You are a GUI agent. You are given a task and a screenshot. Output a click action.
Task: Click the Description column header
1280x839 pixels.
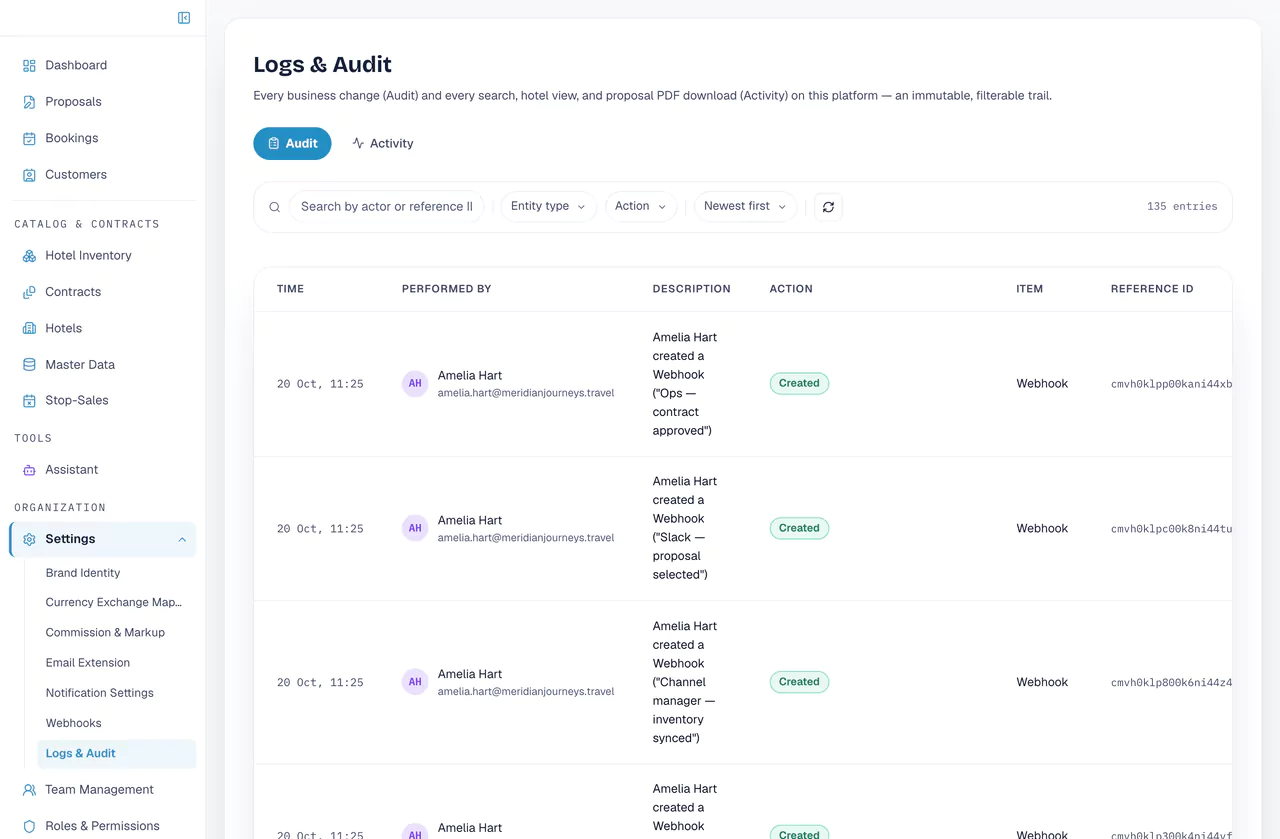point(692,289)
